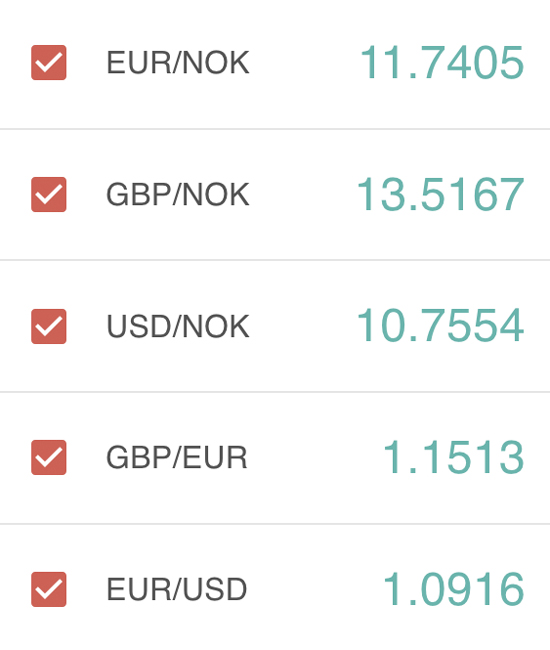The image size is (550, 650).
Task: Toggle the GBP/NOK checkbox off
Action: 49,194
